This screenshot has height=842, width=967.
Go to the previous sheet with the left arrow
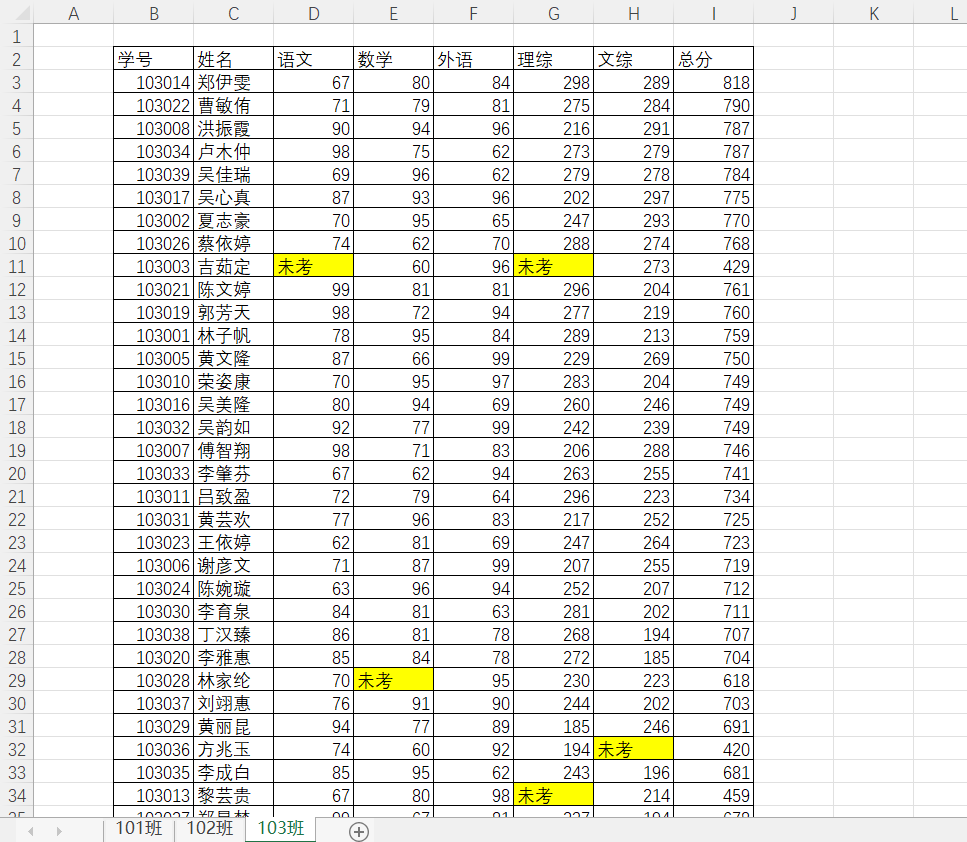coord(31,831)
